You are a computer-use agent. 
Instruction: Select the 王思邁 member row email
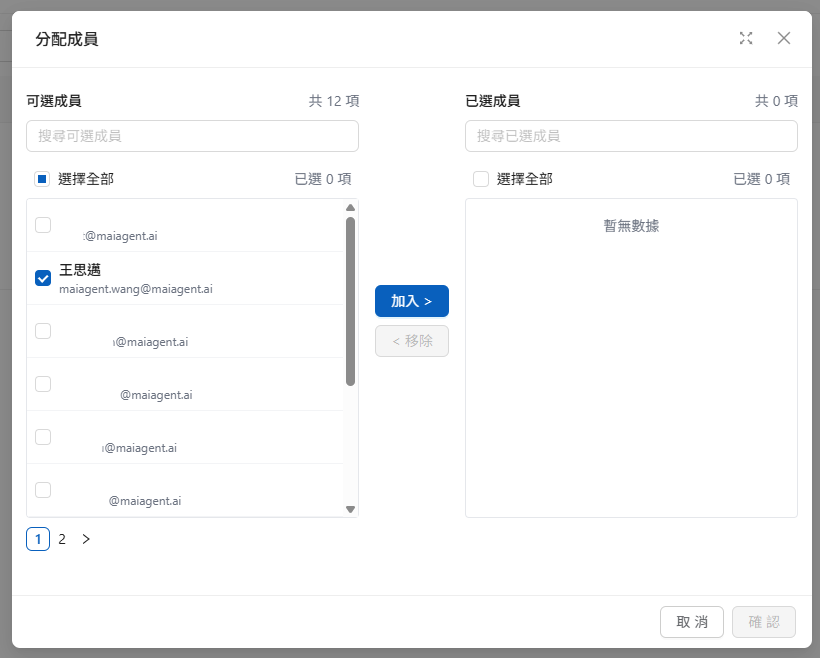(x=136, y=289)
